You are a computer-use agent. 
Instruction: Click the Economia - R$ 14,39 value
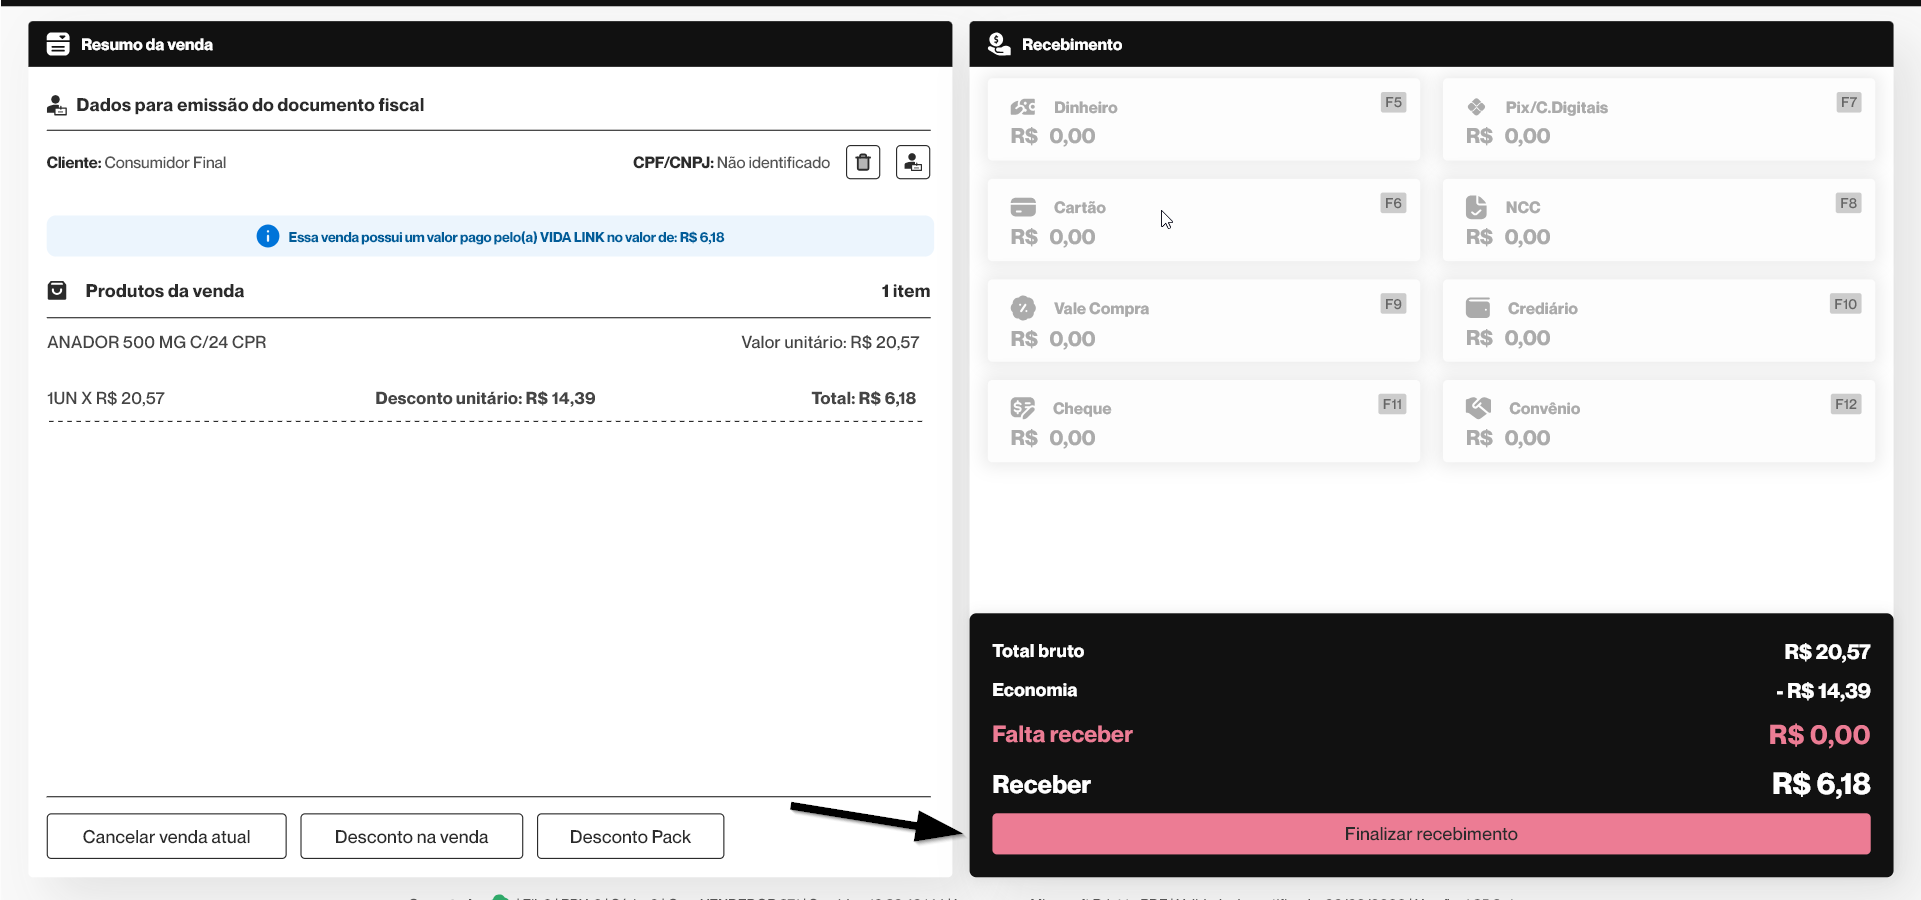coord(1823,691)
